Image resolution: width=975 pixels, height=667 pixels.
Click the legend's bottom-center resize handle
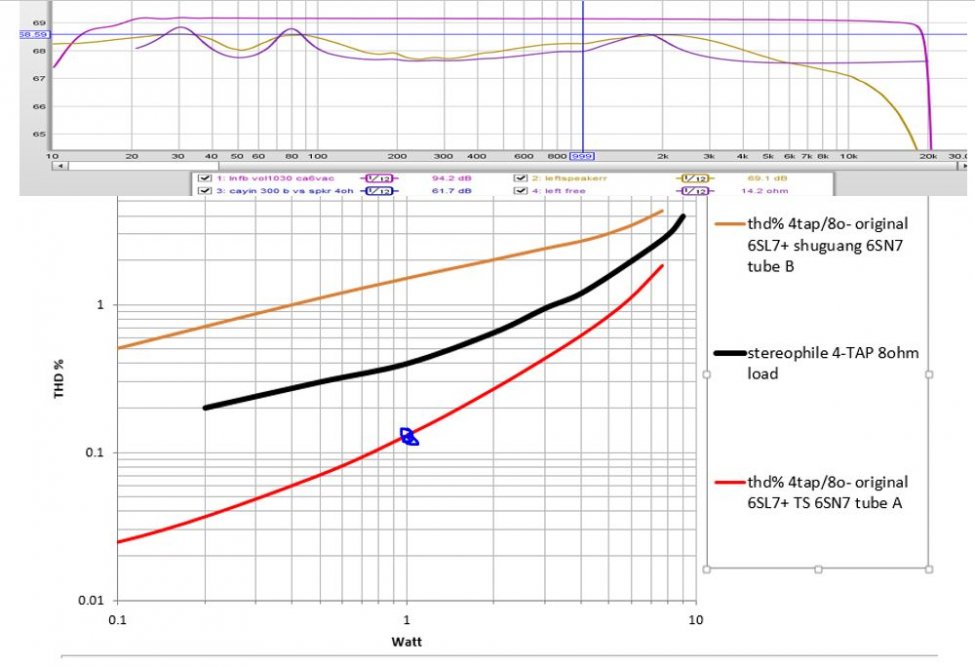click(818, 569)
